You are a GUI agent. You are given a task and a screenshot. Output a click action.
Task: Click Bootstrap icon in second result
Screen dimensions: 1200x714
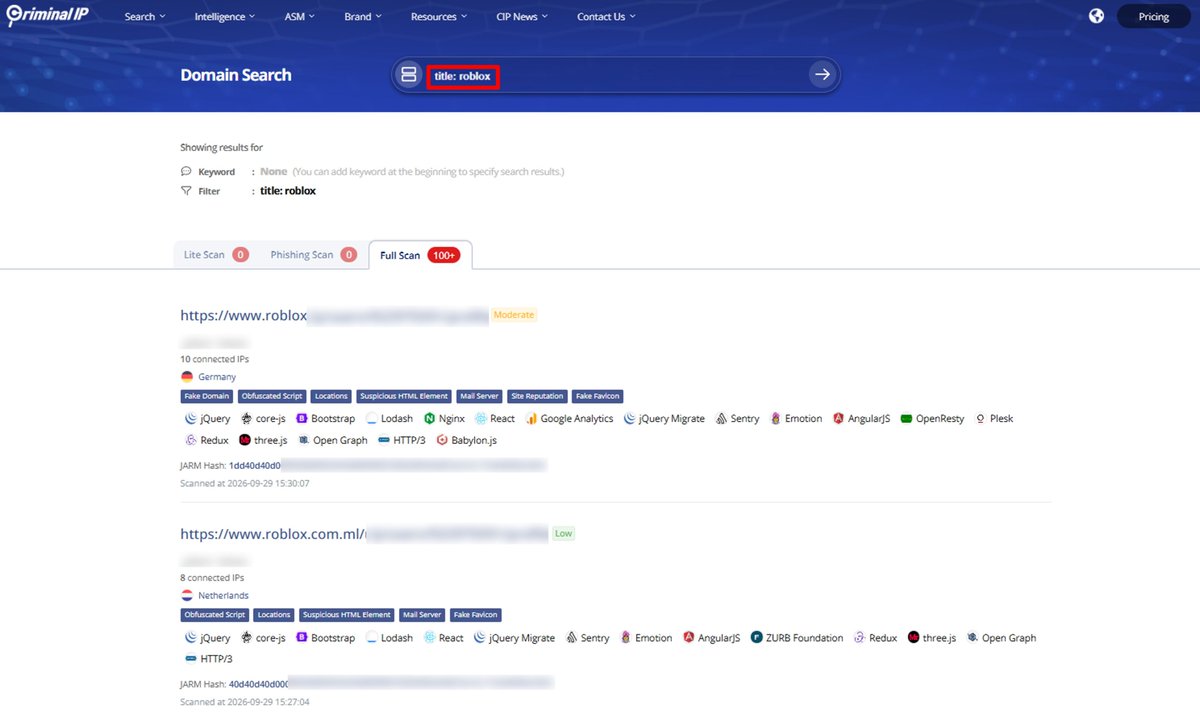tap(301, 638)
